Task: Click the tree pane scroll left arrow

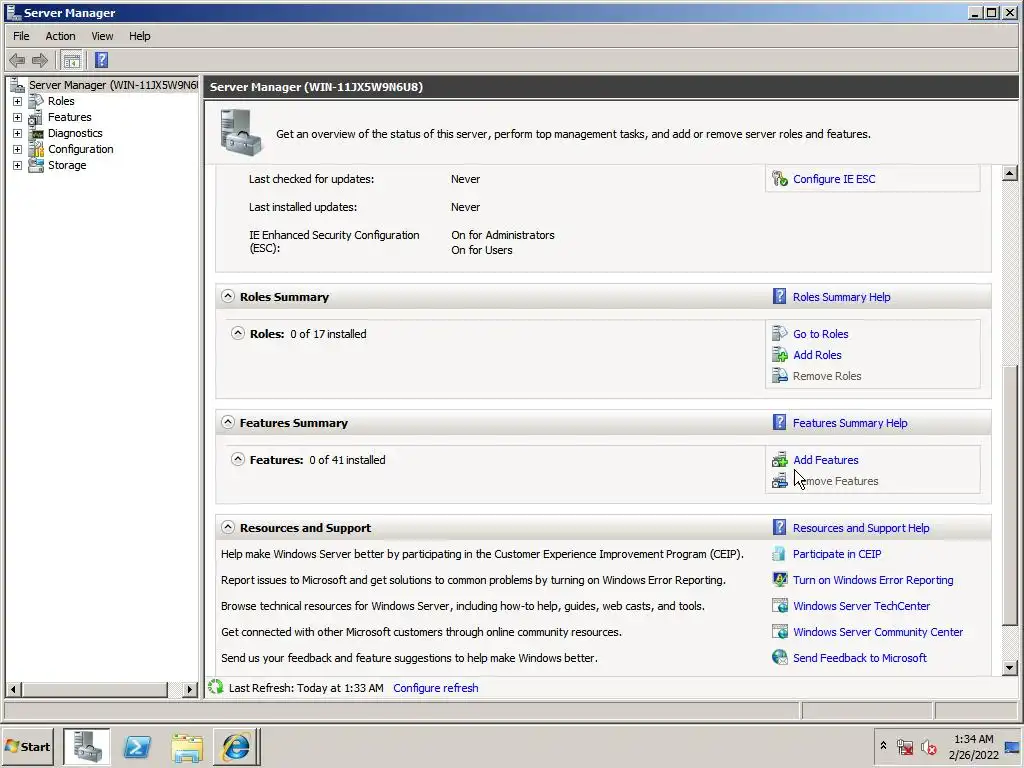Action: 13,689
